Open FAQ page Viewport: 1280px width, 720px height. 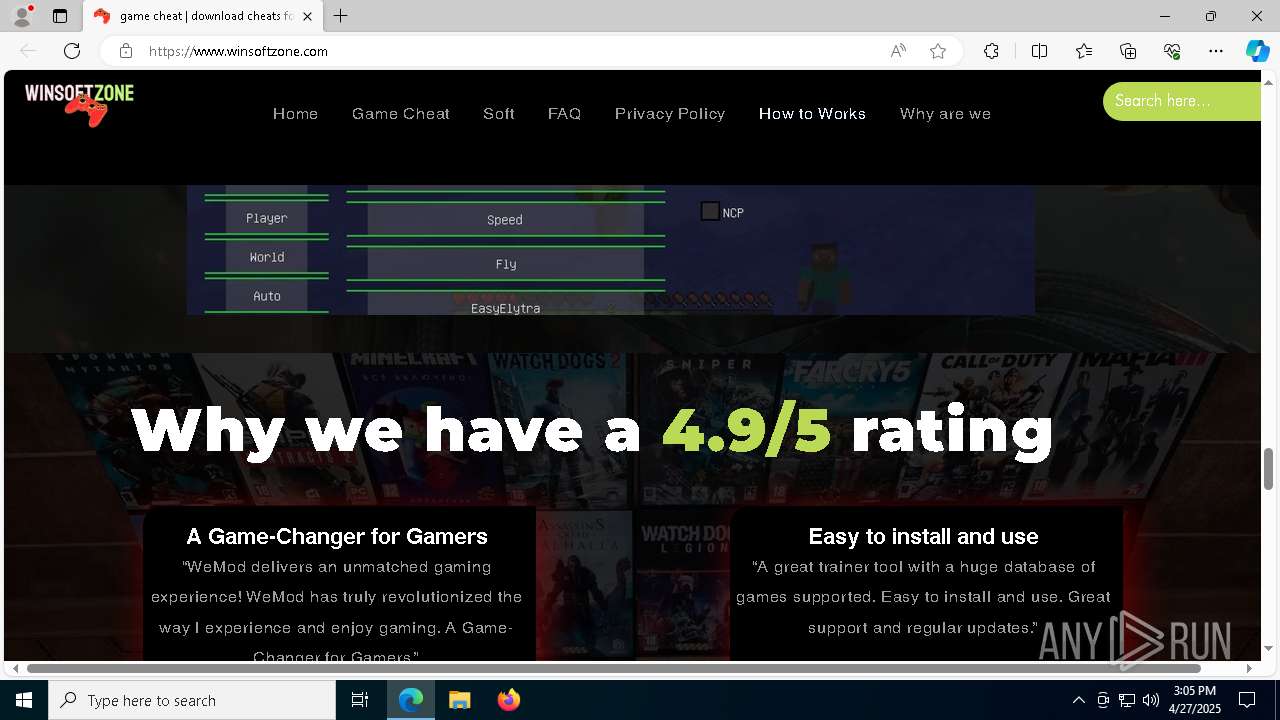564,114
